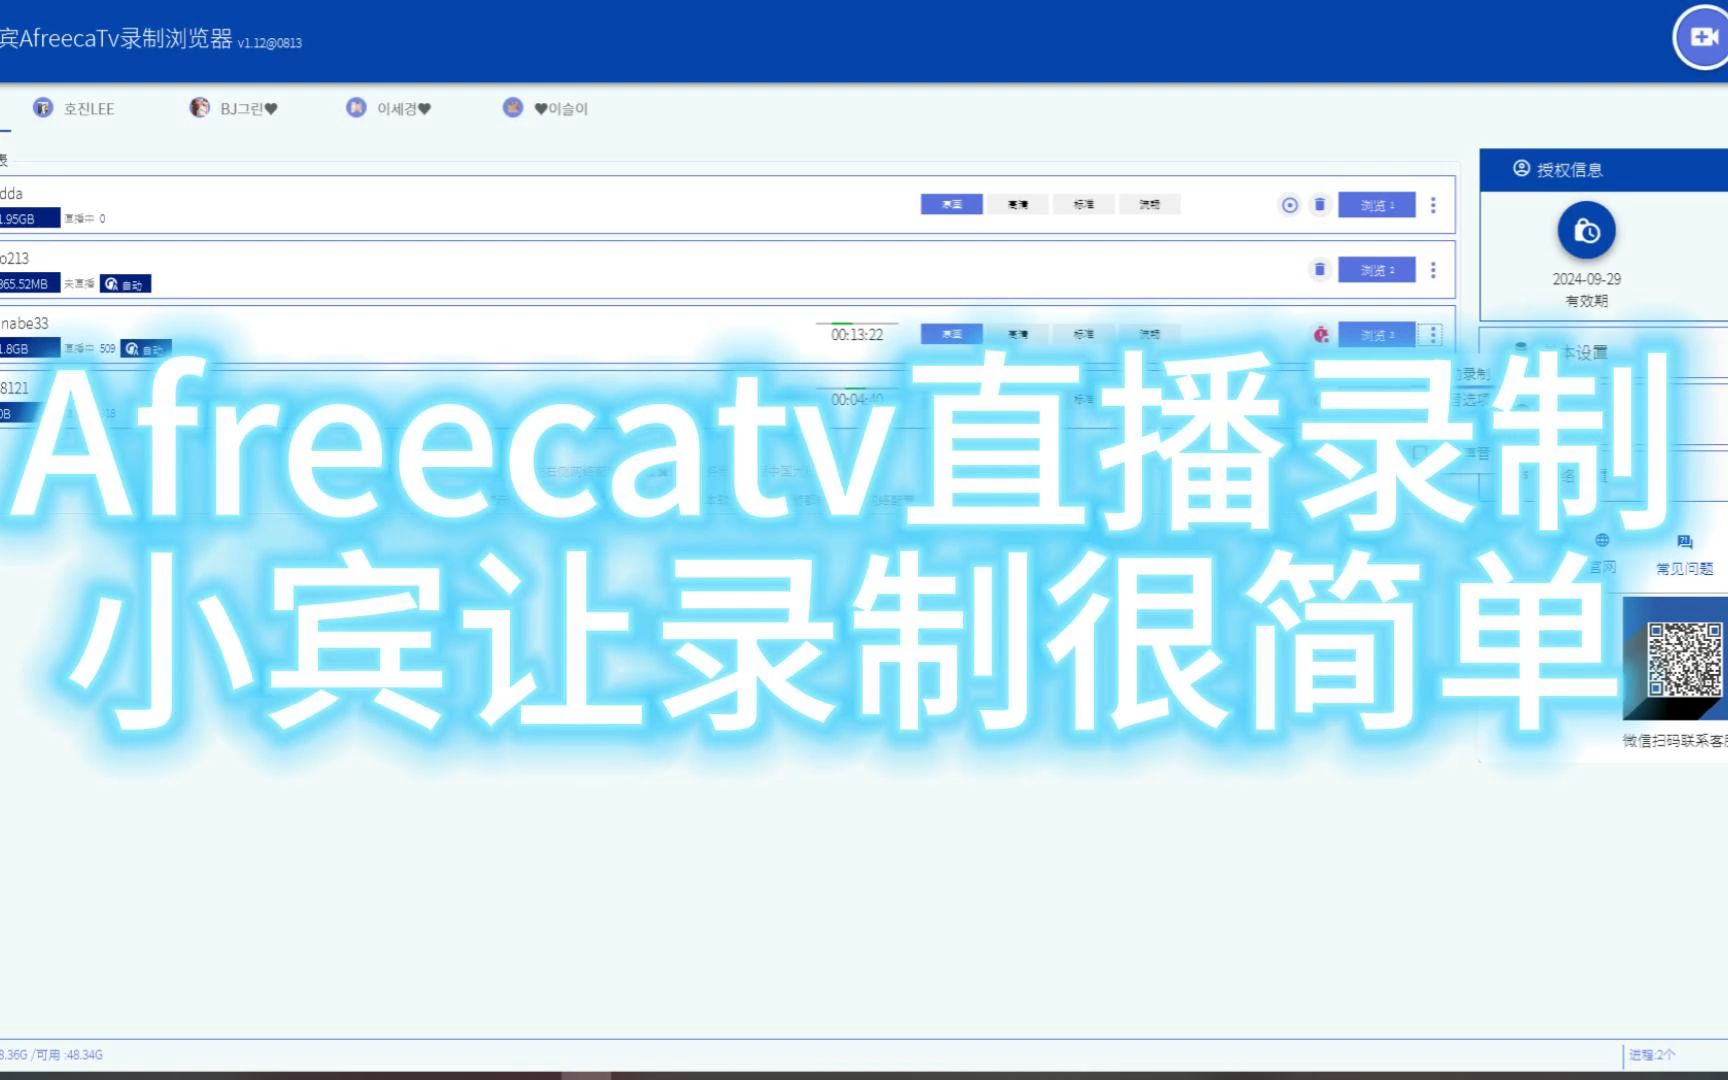Click the globe icon for official website
This screenshot has height=1080, width=1728.
point(1602,540)
